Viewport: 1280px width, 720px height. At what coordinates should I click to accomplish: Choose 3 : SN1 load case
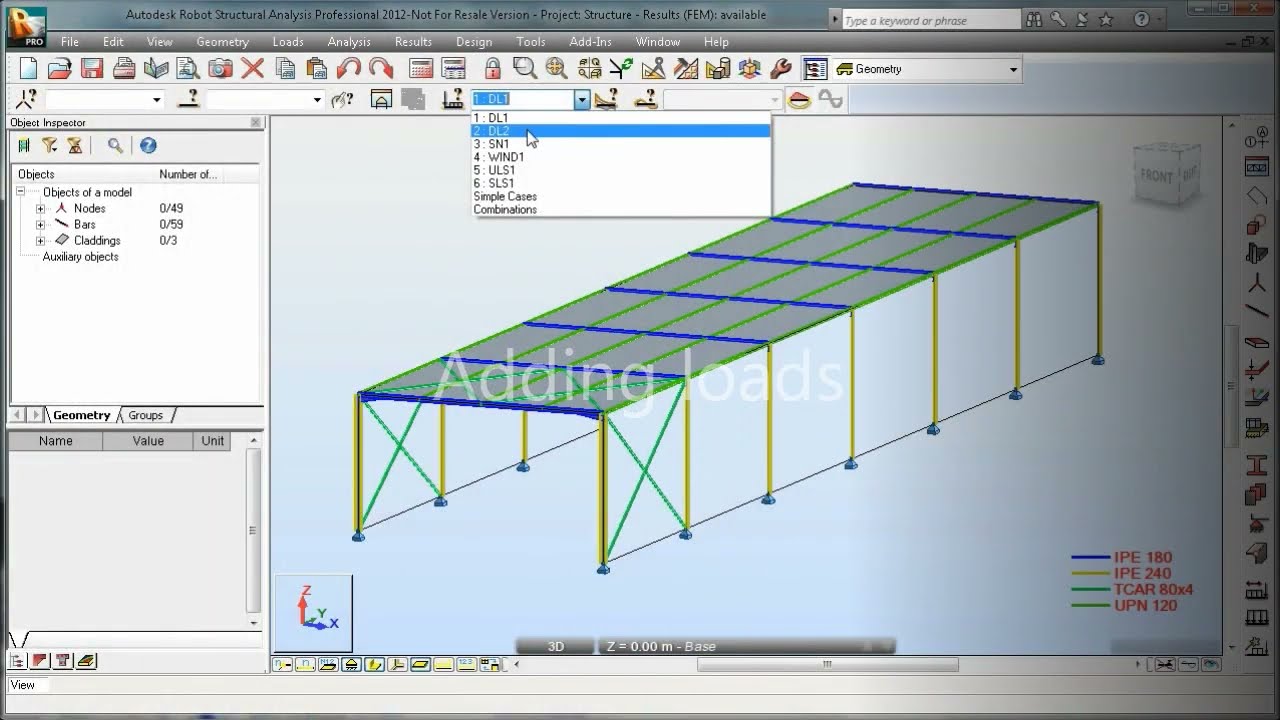pyautogui.click(x=621, y=144)
